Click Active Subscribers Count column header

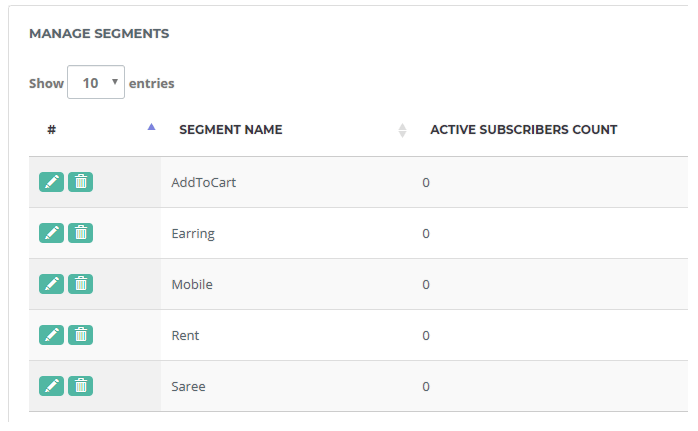524,130
